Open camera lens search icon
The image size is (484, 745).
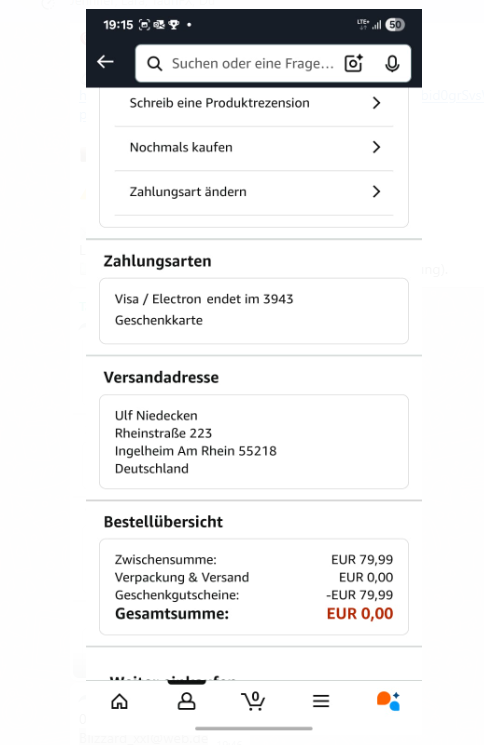point(353,63)
